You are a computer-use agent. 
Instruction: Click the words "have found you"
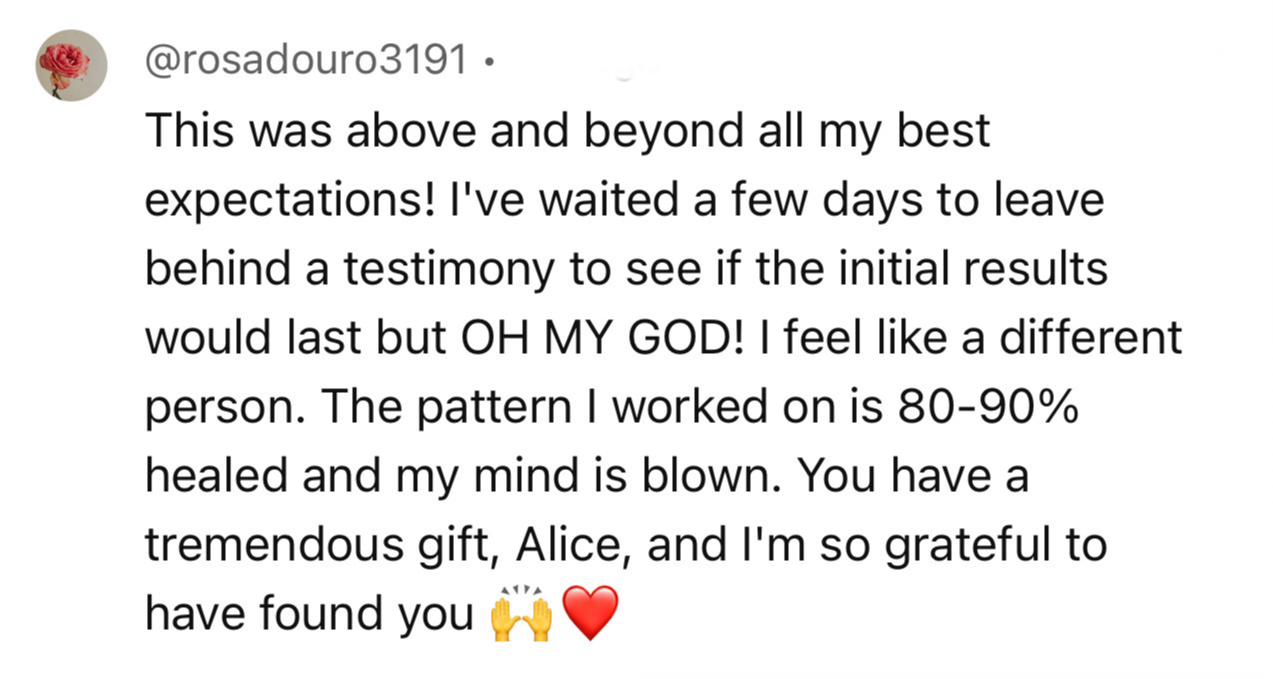[x=309, y=616]
